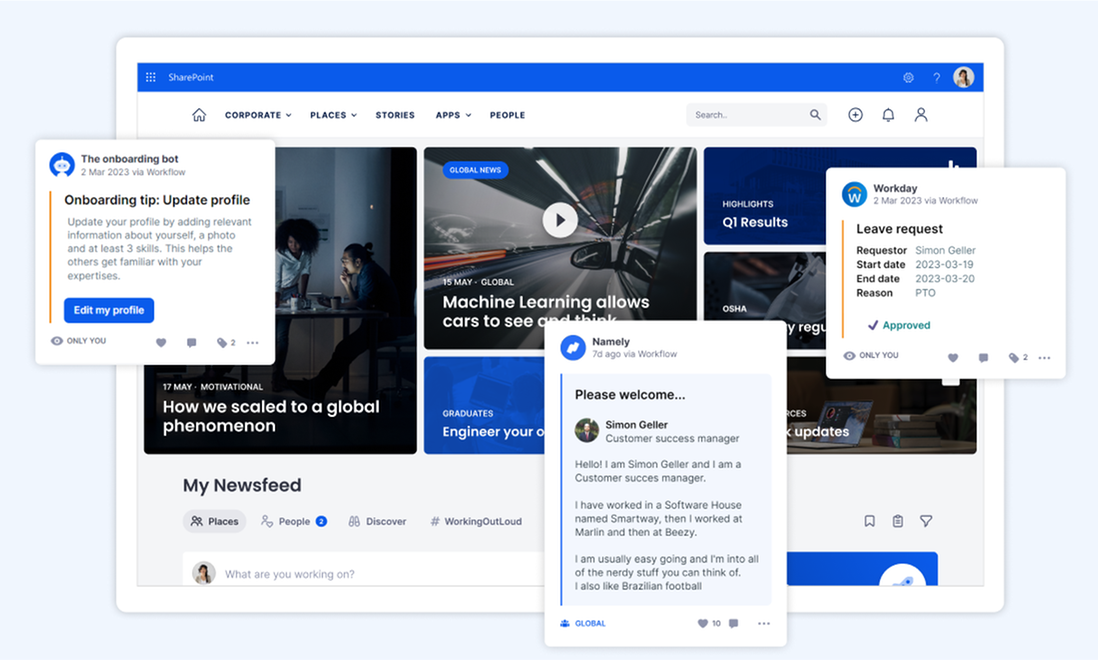Like Simon Geller's welcome post
Viewport: 1098px width, 660px height.
(704, 623)
